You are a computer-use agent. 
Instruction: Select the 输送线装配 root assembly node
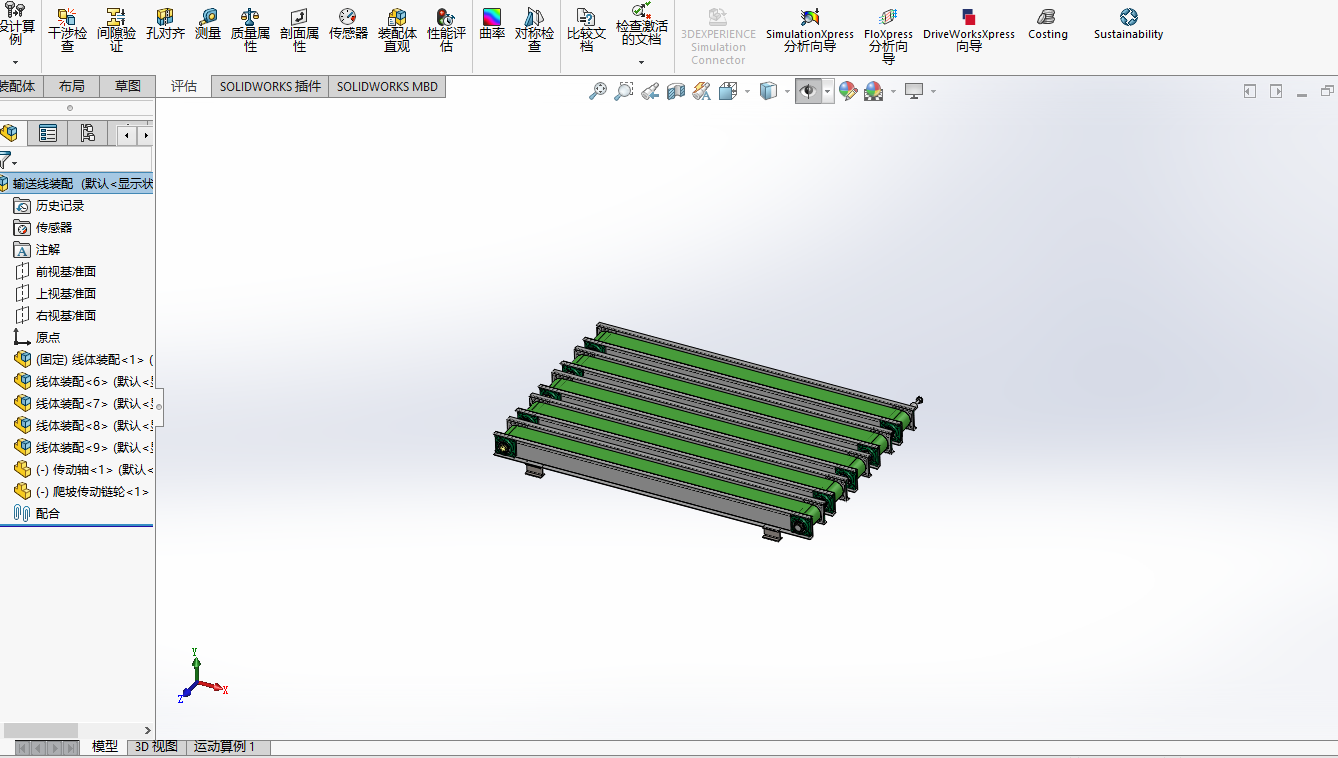pyautogui.click(x=77, y=183)
